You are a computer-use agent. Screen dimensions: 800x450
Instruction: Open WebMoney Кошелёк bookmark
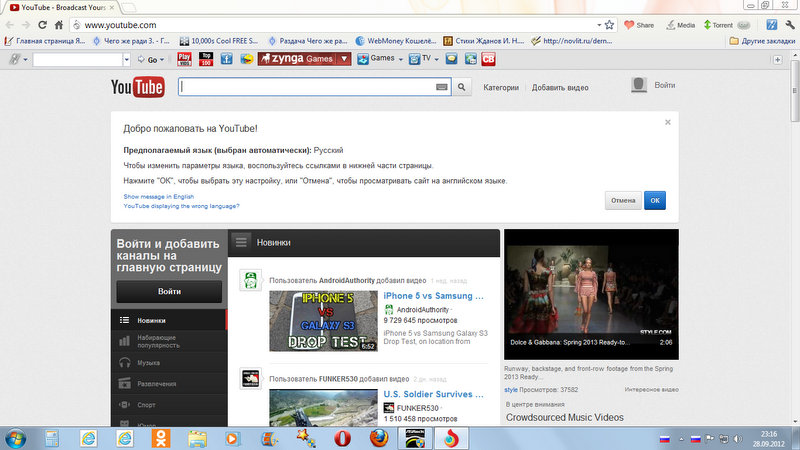396,41
